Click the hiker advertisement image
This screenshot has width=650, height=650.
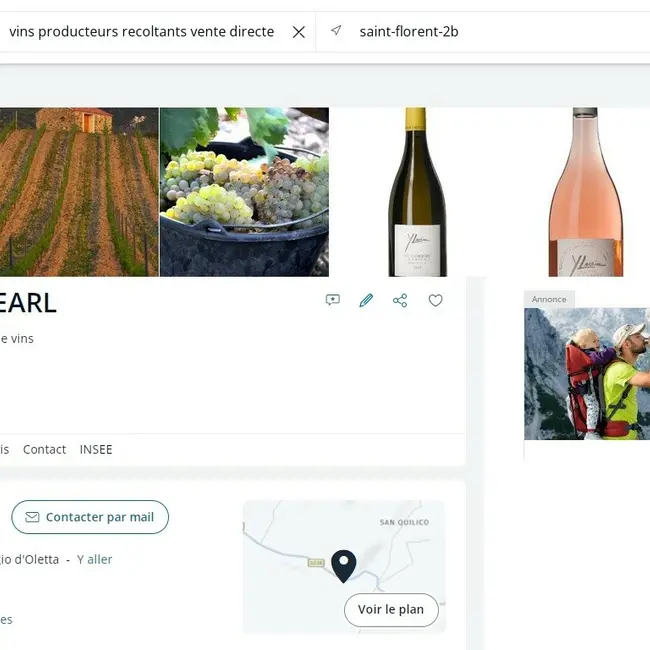[587, 374]
